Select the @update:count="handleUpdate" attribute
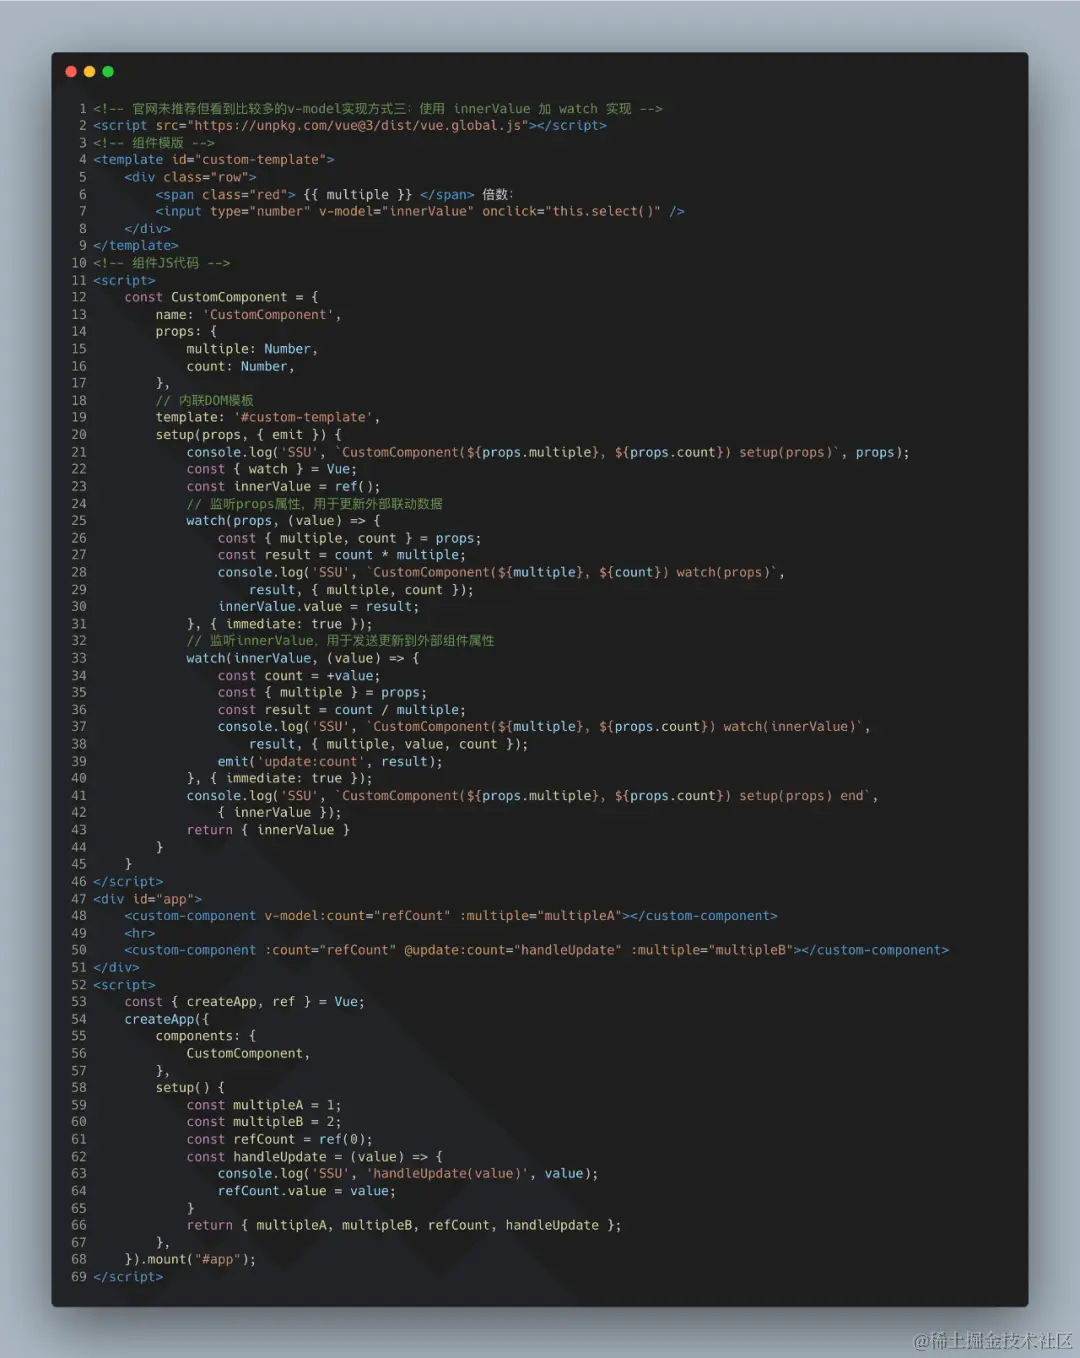The width and height of the screenshot is (1080, 1358). tap(513, 950)
